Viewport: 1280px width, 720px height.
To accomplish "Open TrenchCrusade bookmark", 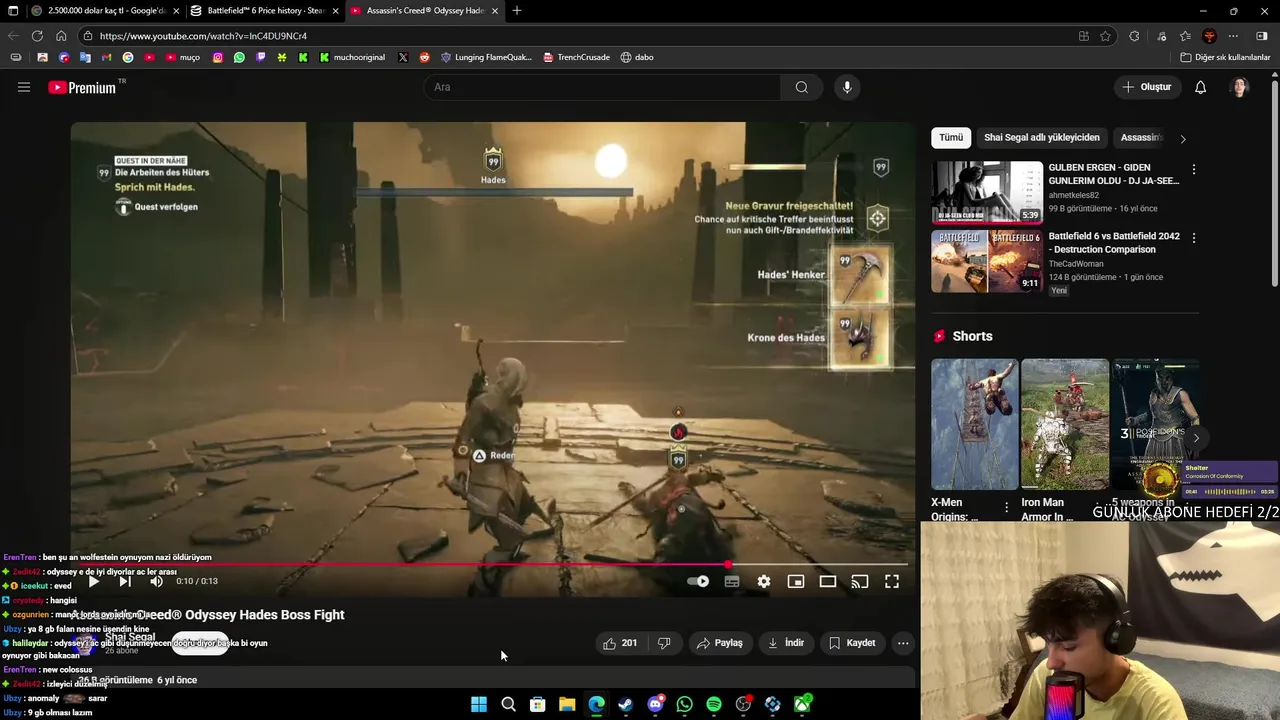I will pyautogui.click(x=576, y=57).
